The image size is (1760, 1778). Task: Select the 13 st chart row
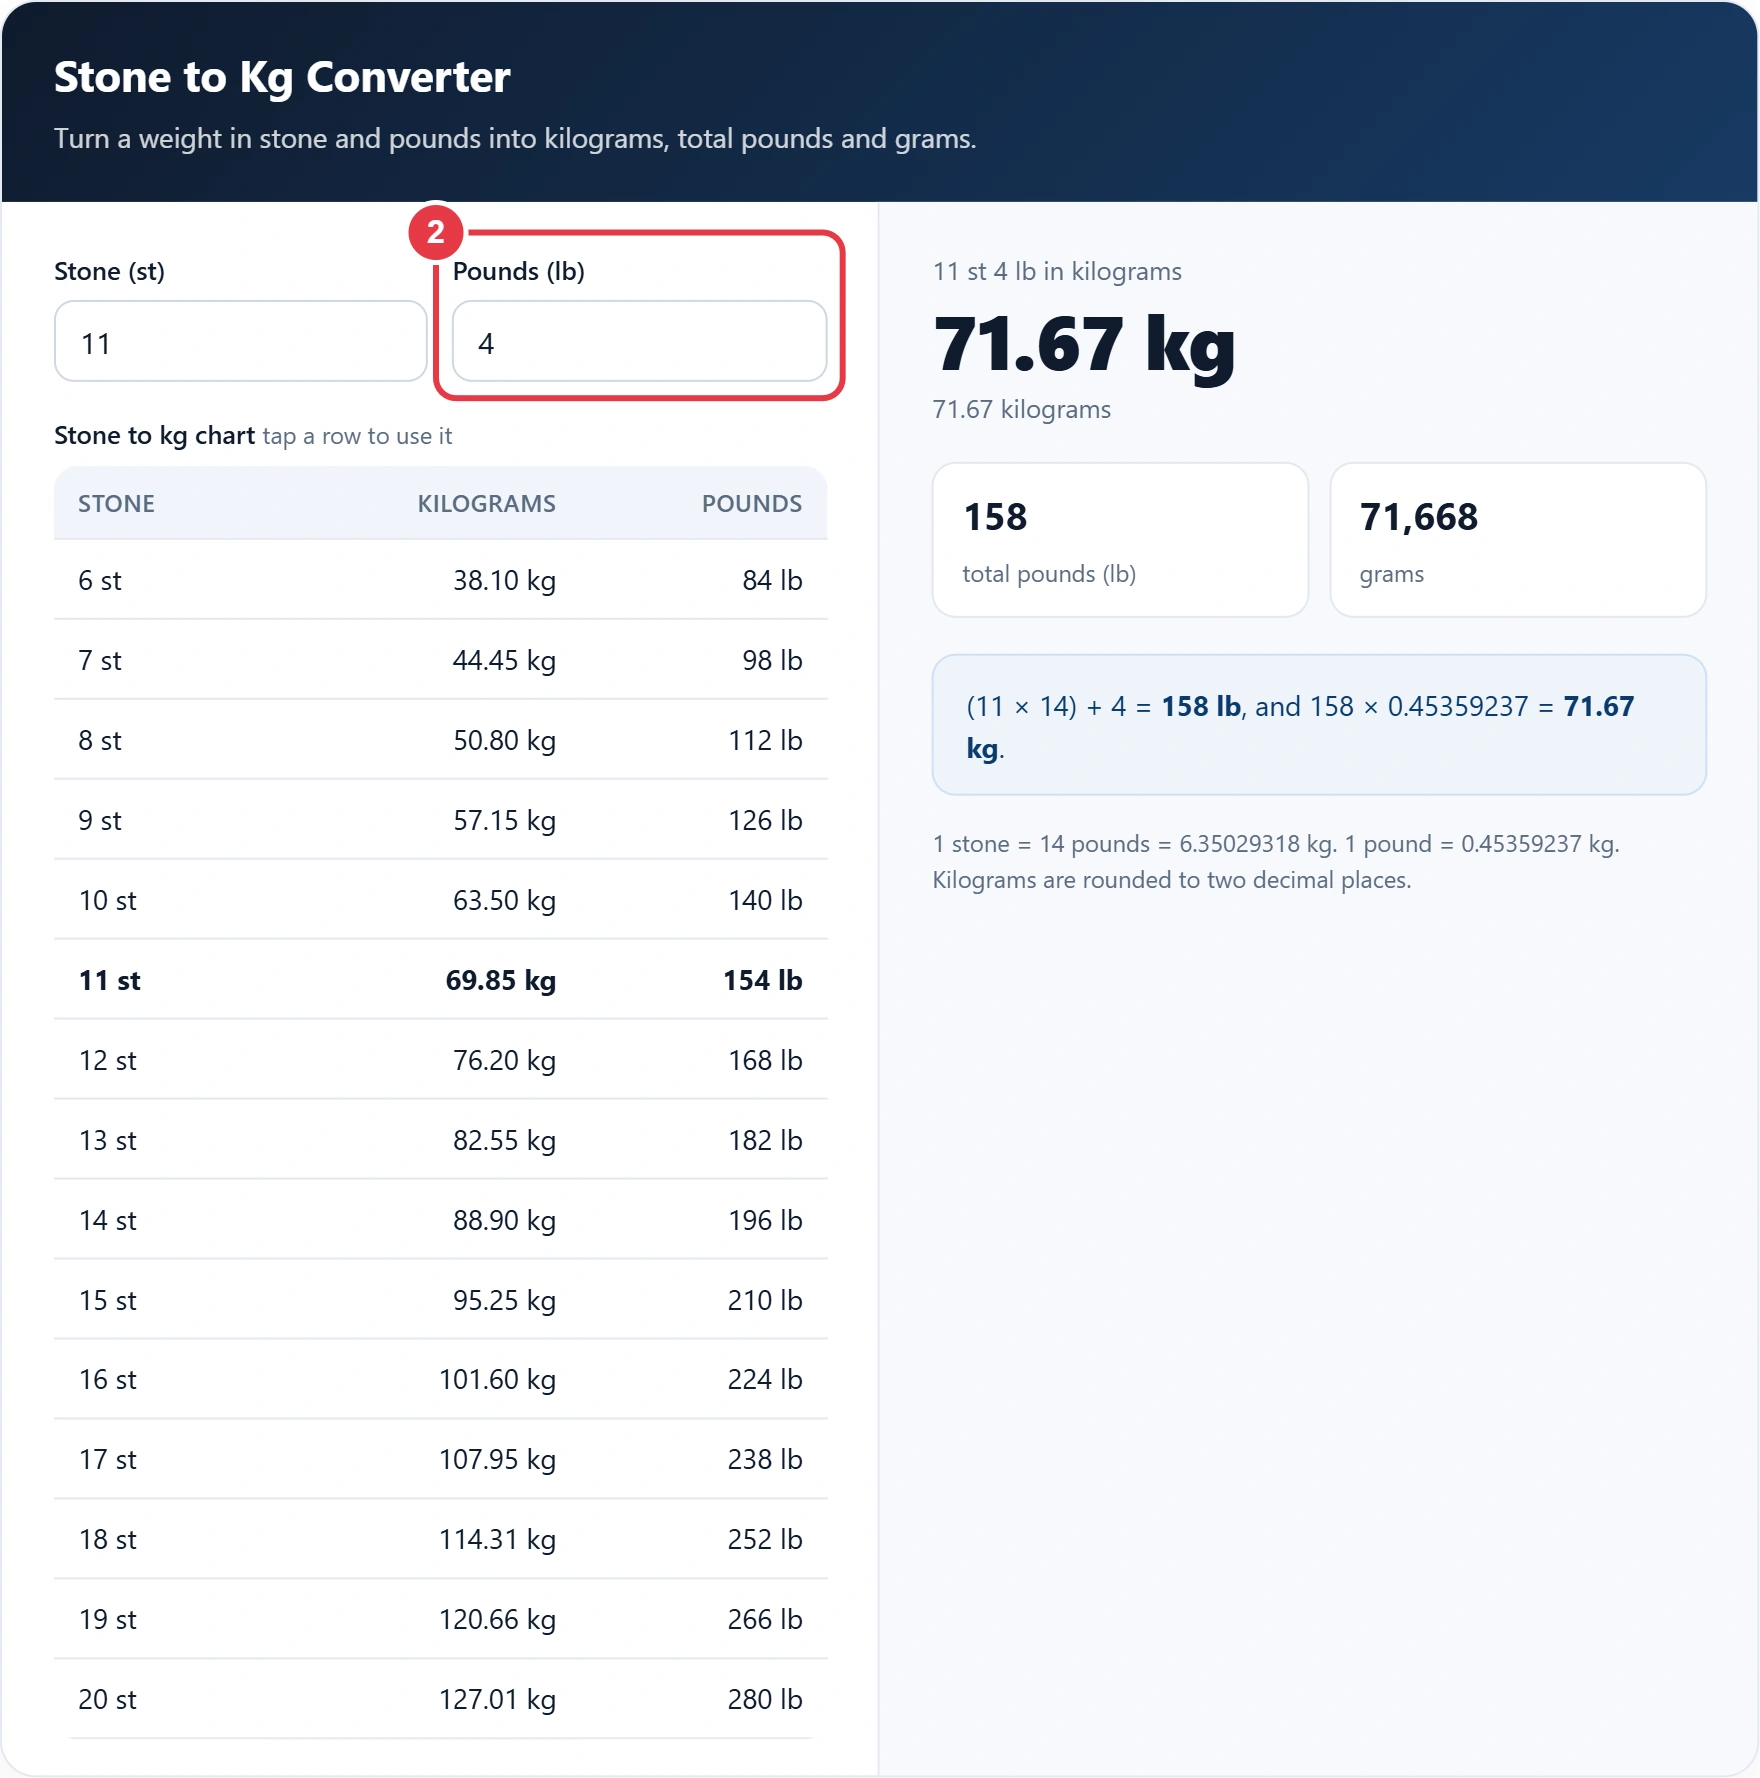[441, 1140]
